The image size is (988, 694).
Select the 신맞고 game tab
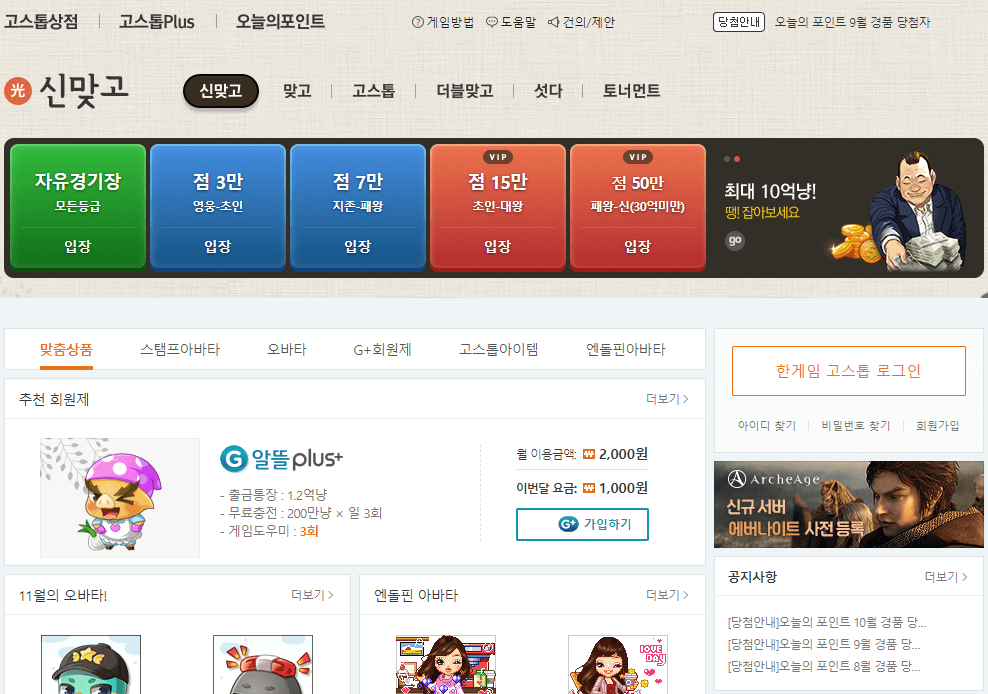(221, 91)
